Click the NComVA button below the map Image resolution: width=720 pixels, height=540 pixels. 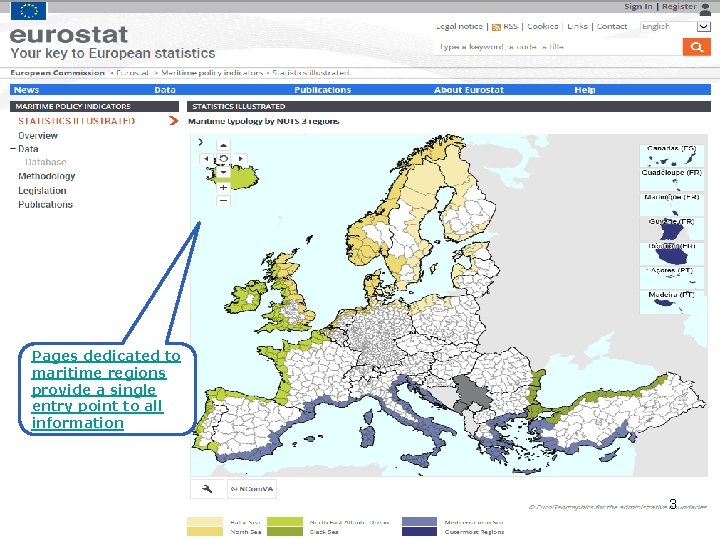[x=252, y=489]
